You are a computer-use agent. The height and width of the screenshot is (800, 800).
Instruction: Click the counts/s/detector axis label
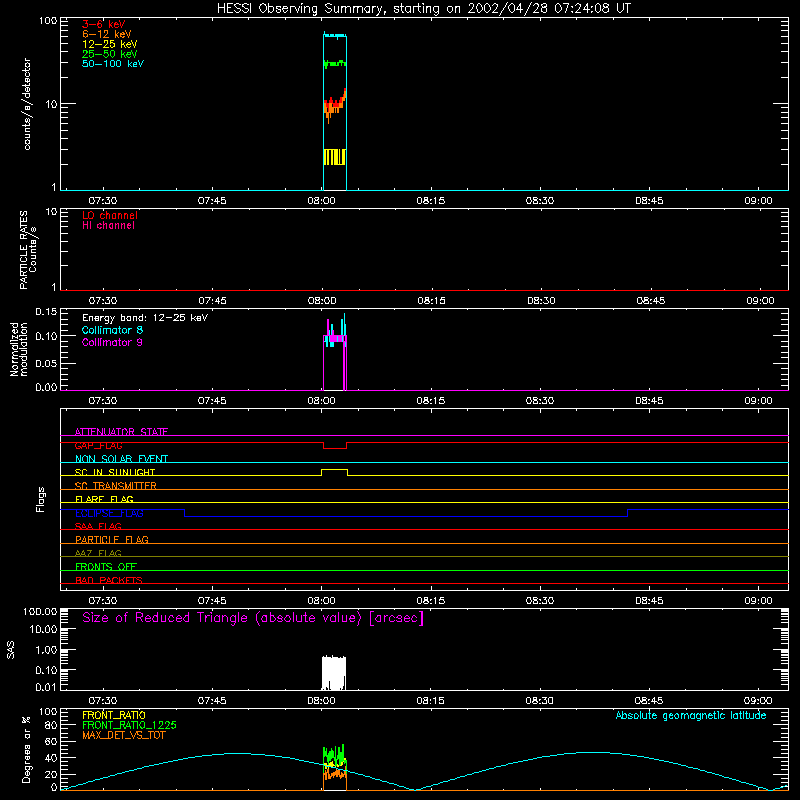point(27,104)
